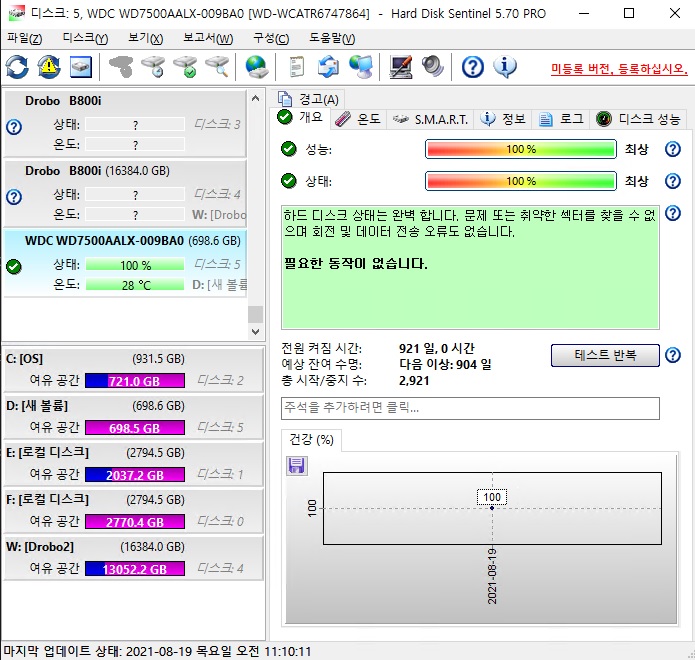Select the WDC WD7500AALX-009BA0 disk title text
Viewport: 695px width, 660px height.
pos(104,241)
